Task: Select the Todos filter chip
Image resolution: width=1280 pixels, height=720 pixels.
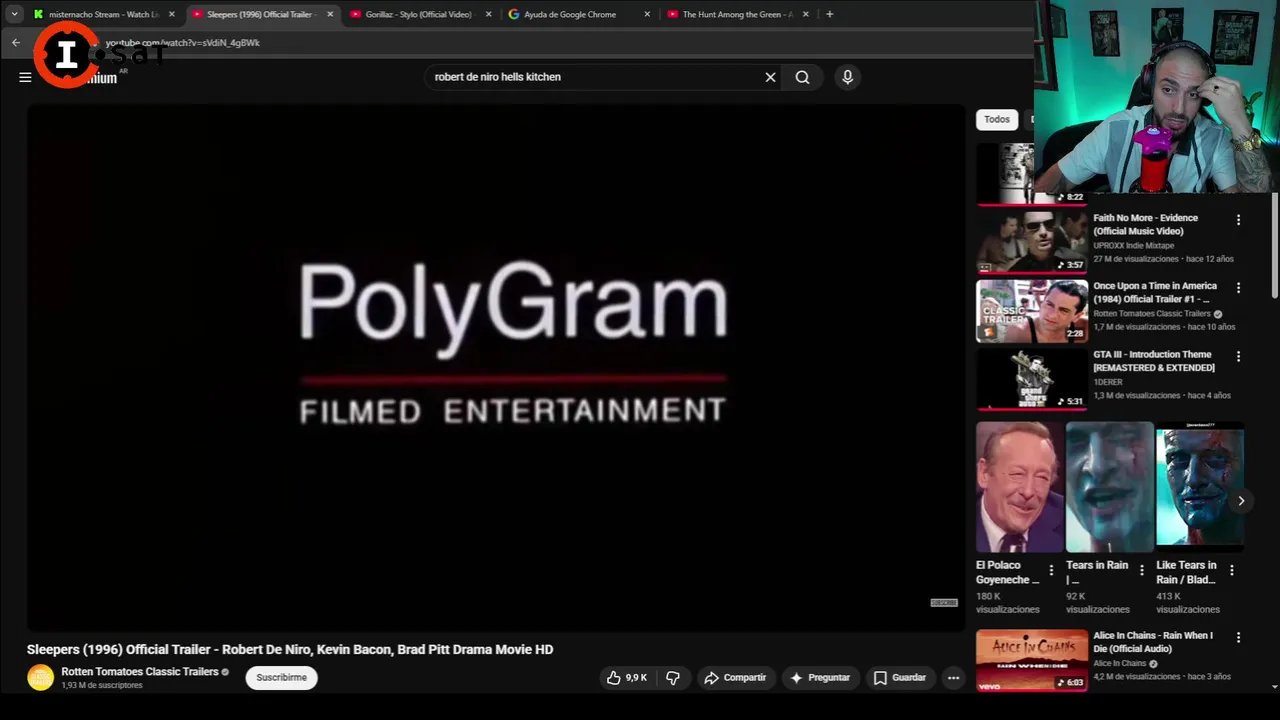Action: click(x=997, y=119)
